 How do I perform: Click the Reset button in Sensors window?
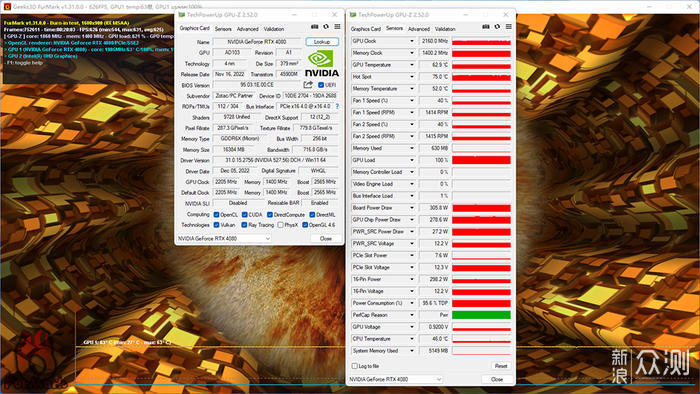click(501, 366)
